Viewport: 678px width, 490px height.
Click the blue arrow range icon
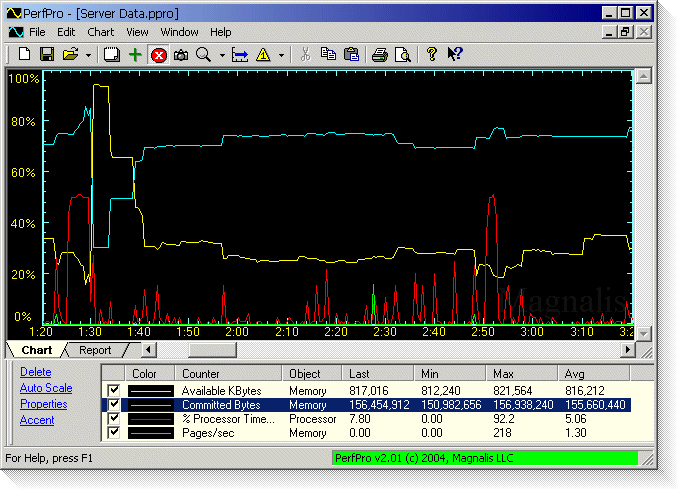pyautogui.click(x=240, y=55)
